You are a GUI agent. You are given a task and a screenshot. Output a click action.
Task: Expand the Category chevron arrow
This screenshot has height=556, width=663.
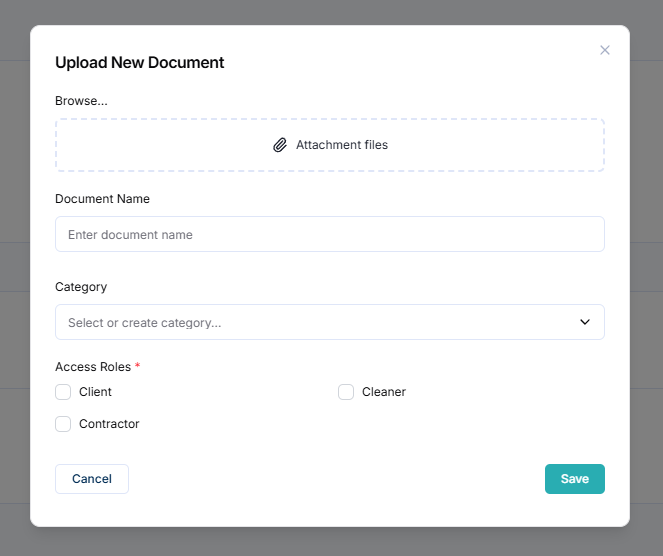pyautogui.click(x=585, y=323)
